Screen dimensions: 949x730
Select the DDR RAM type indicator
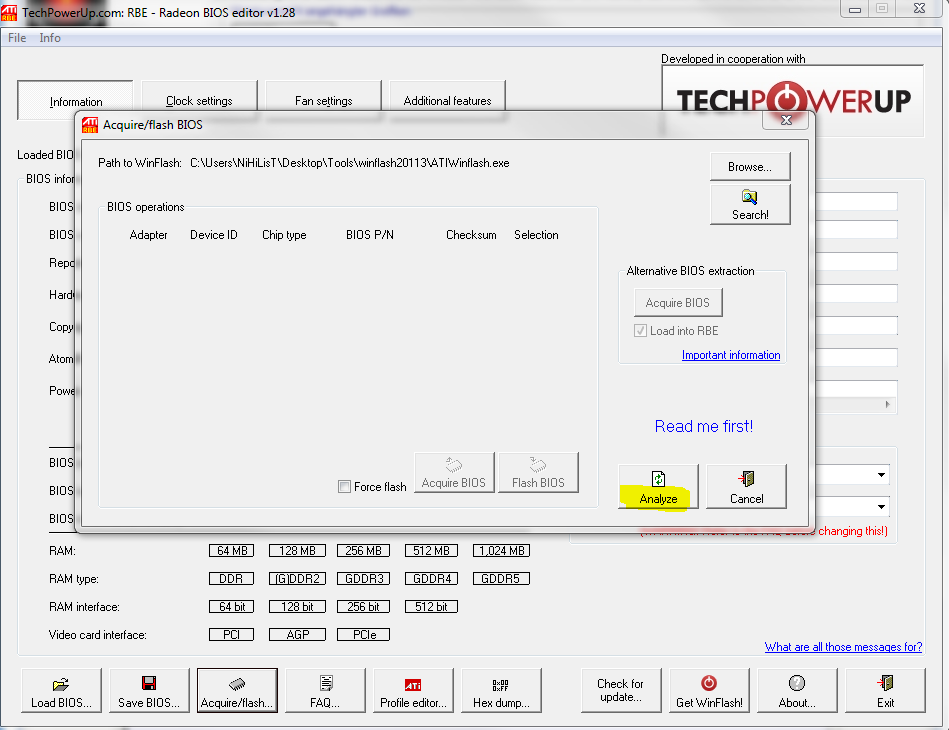tap(231, 579)
